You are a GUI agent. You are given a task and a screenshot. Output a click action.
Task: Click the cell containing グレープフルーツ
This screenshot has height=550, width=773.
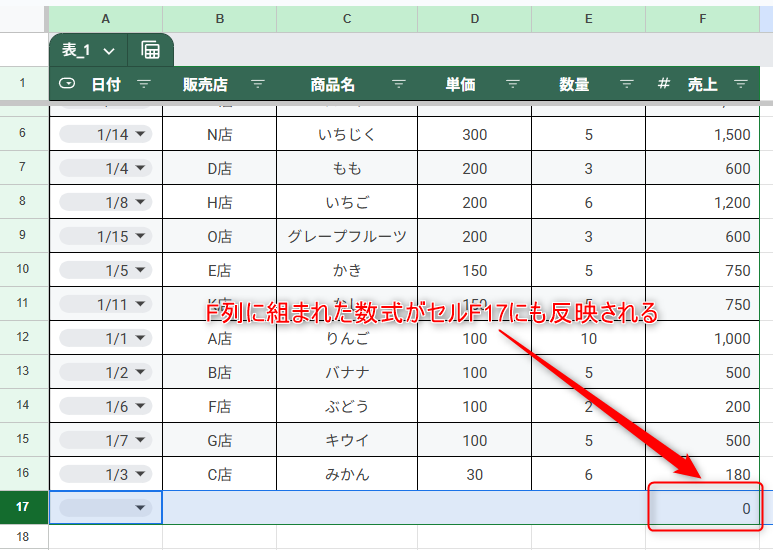(346, 236)
